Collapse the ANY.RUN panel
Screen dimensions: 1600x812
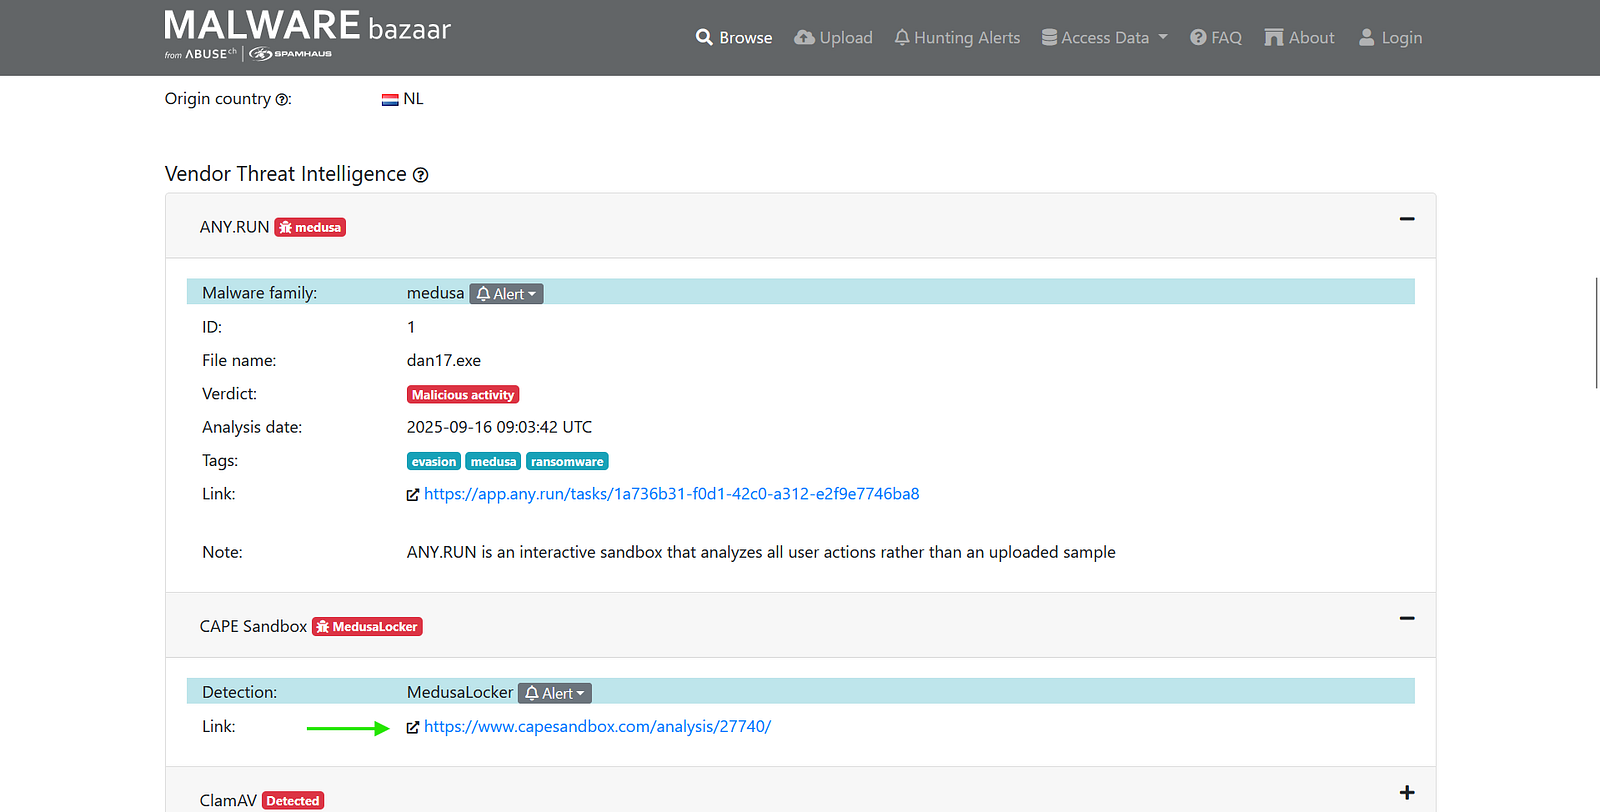(x=1407, y=219)
